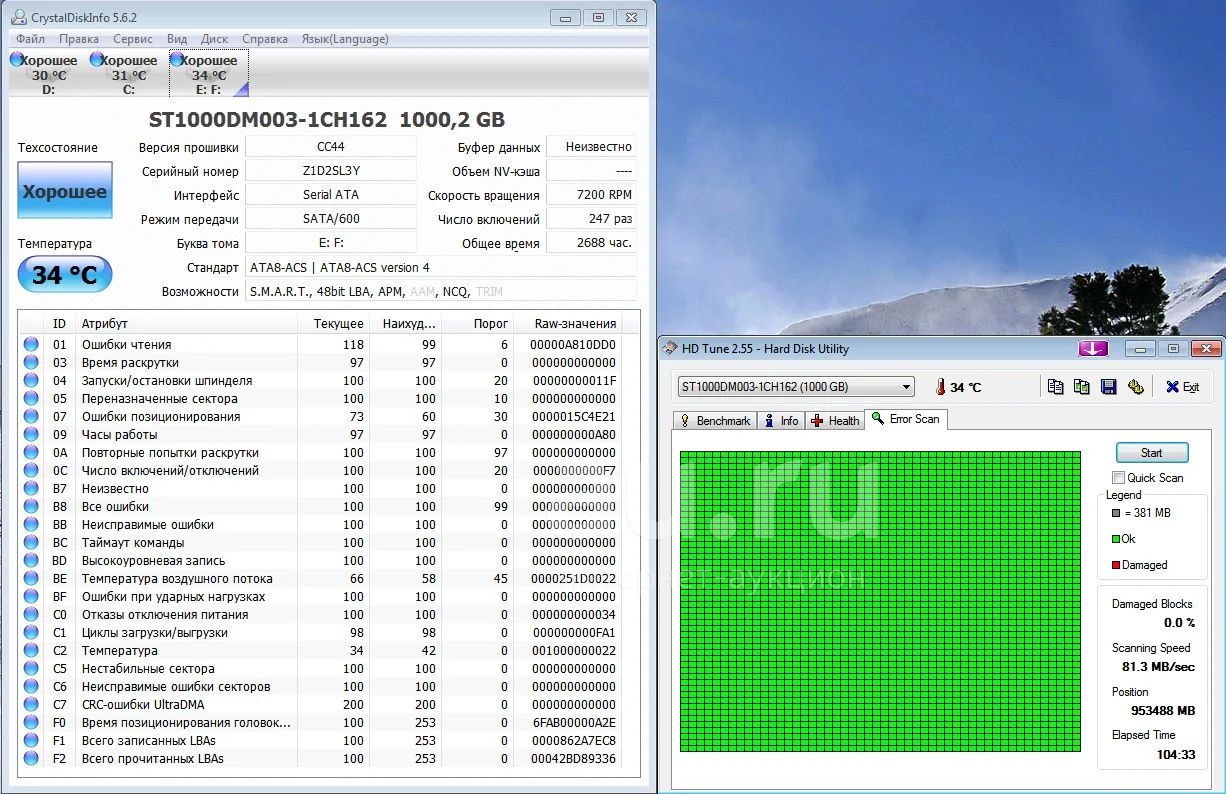Click status orb of attribute 0C Число включений/отключений
The width and height of the screenshot is (1226, 794).
coord(31,471)
